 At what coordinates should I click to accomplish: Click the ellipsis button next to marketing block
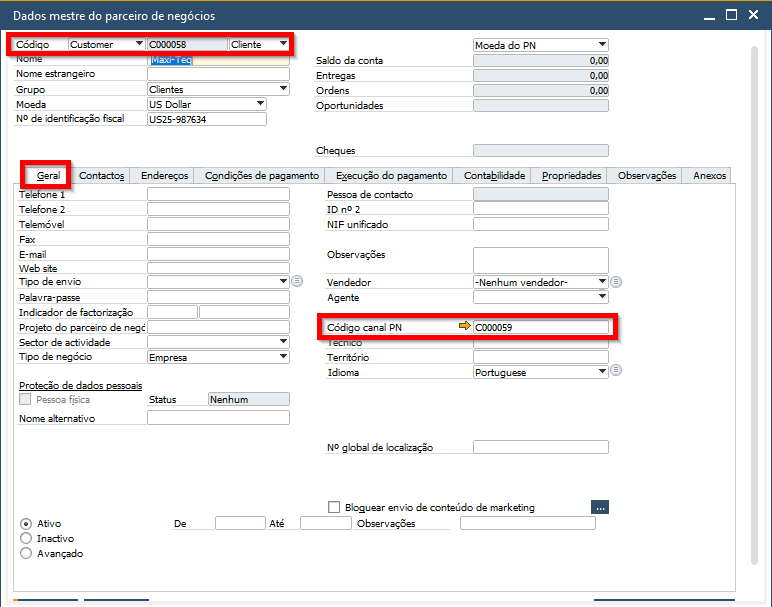coord(600,507)
